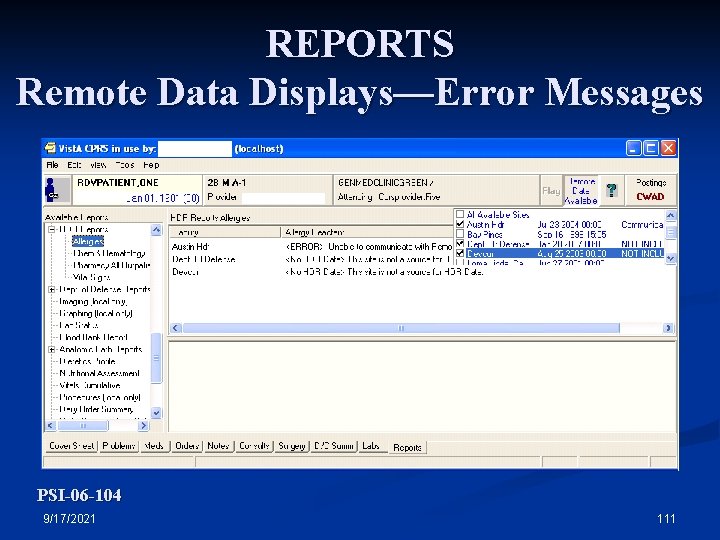The width and height of the screenshot is (720, 540).
Task: Click the up arrow in the remote sites list
Action: [x=670, y=215]
